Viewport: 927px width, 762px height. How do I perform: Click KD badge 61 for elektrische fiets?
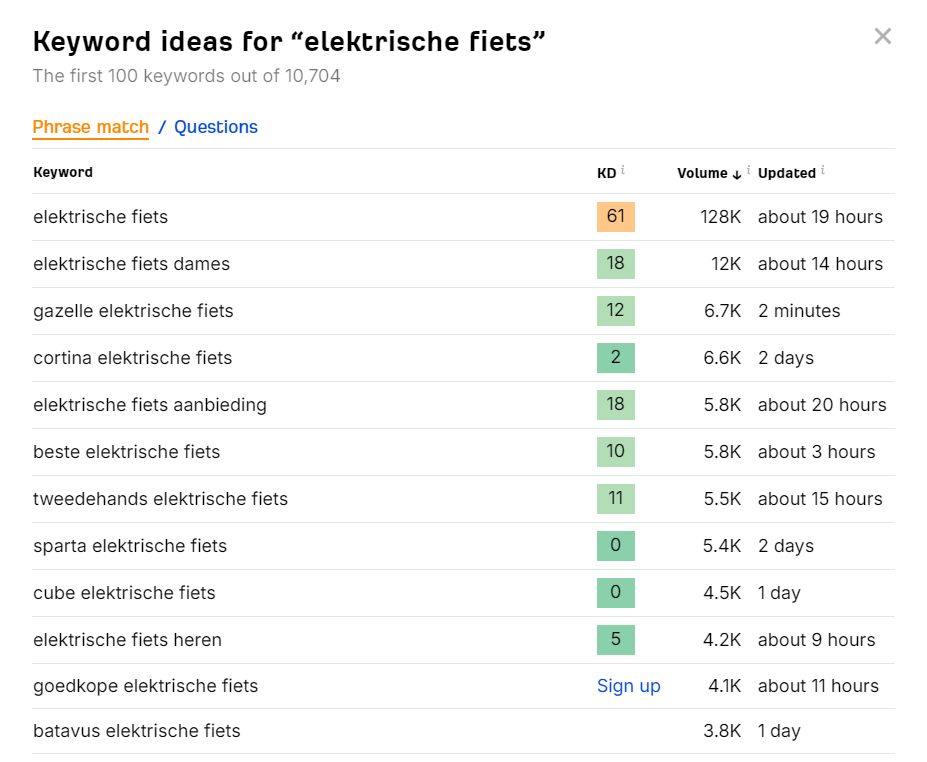(615, 216)
